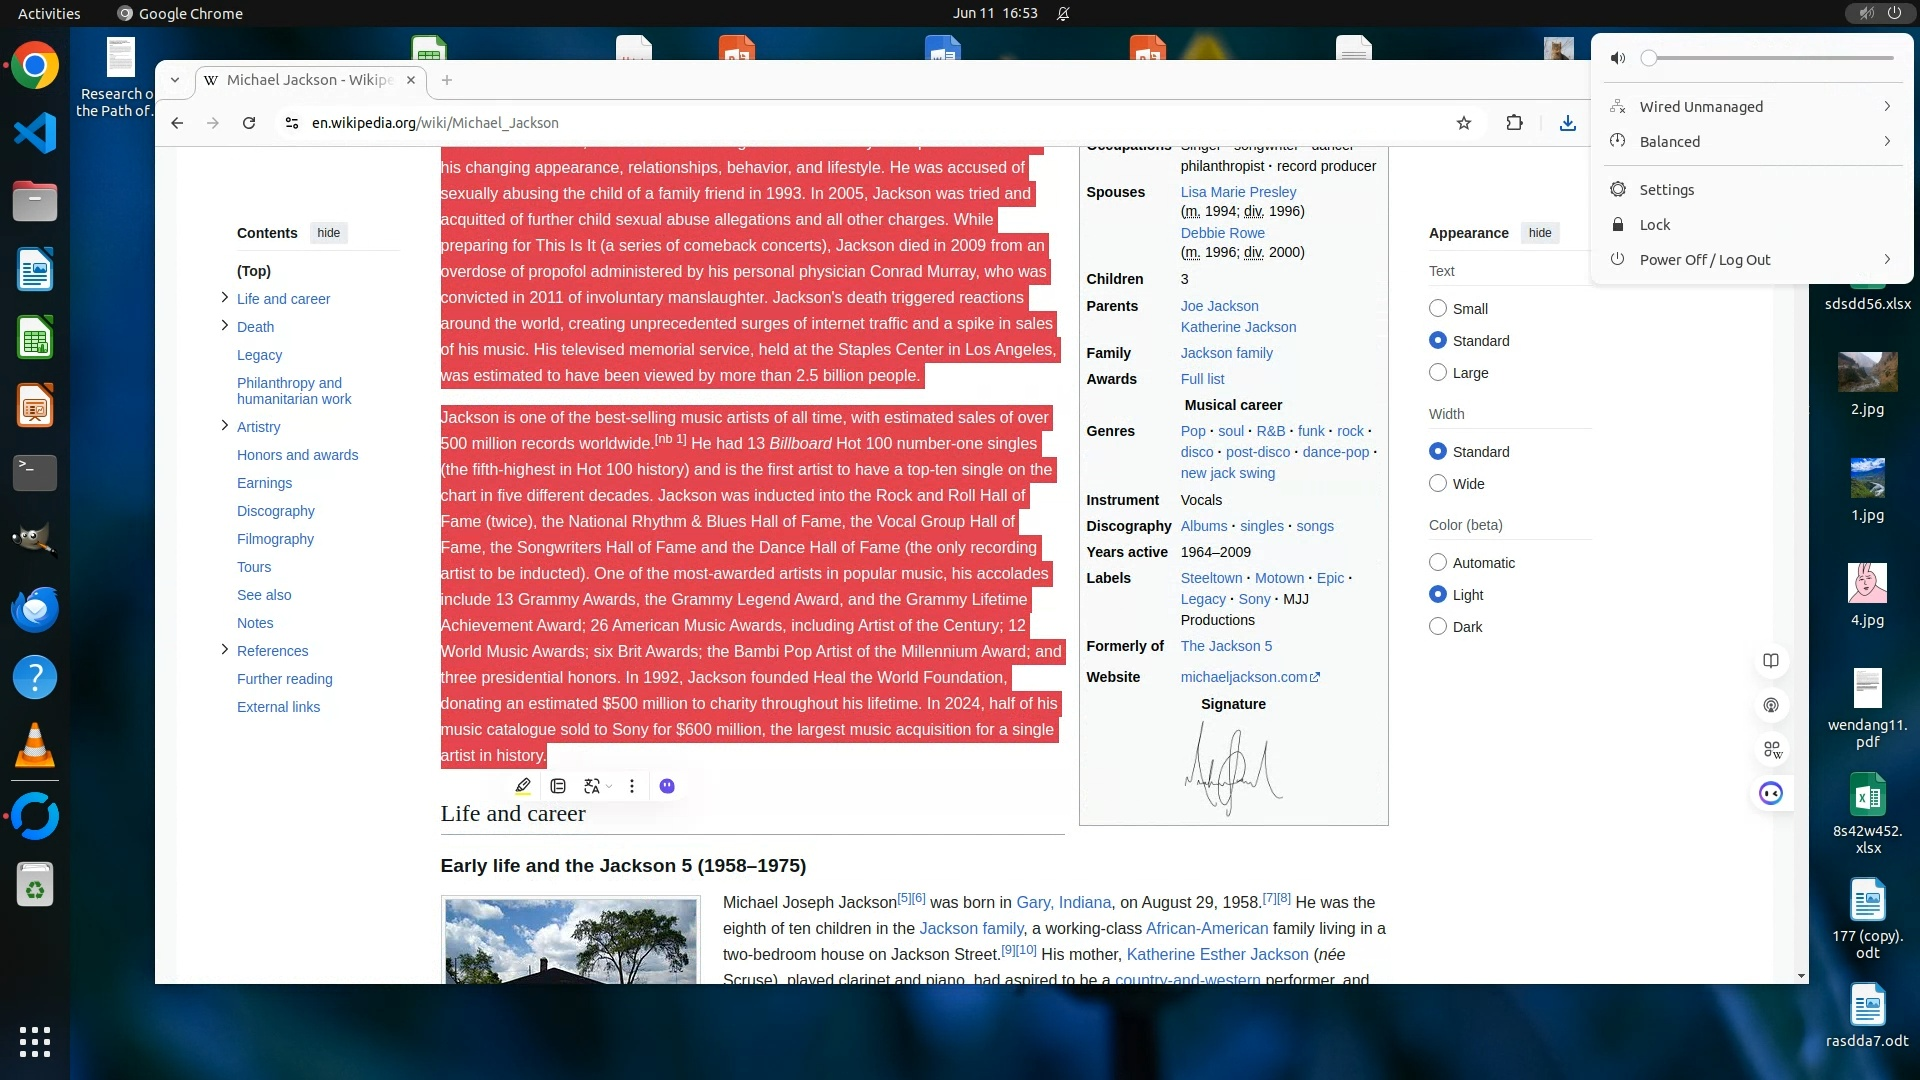1920x1080 pixels.
Task: Select the Dark color option
Action: [1438, 627]
